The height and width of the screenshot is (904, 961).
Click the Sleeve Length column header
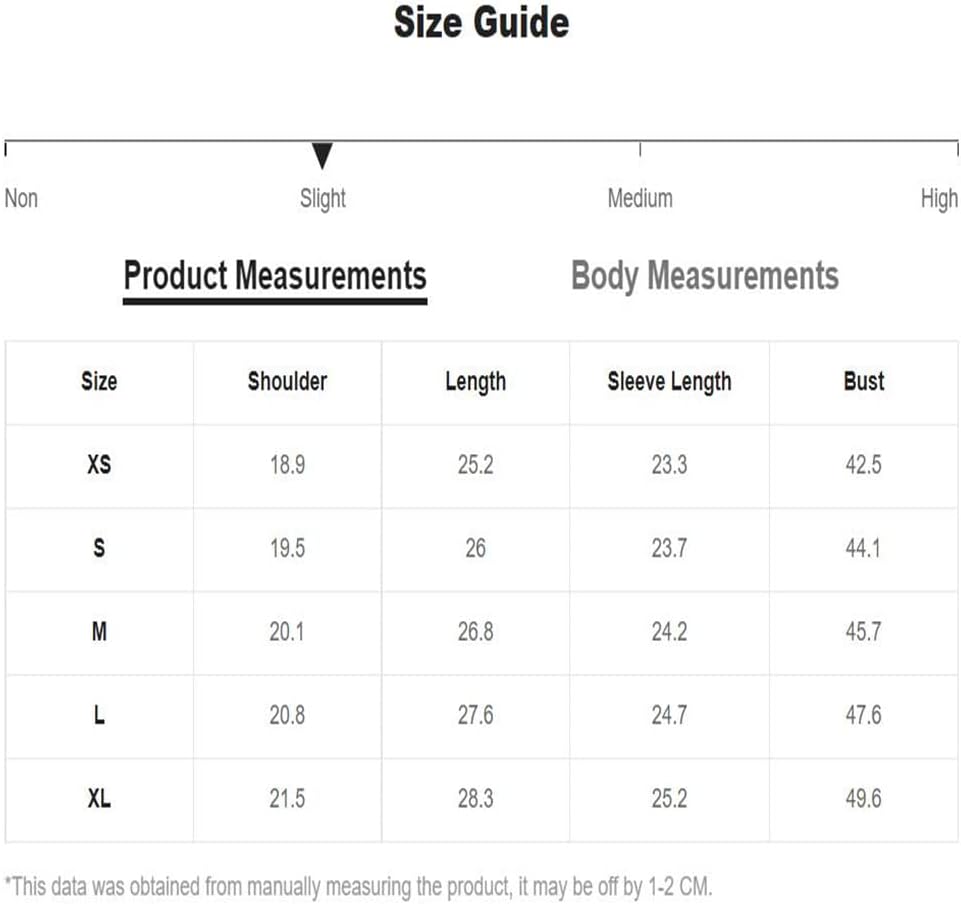coord(669,381)
